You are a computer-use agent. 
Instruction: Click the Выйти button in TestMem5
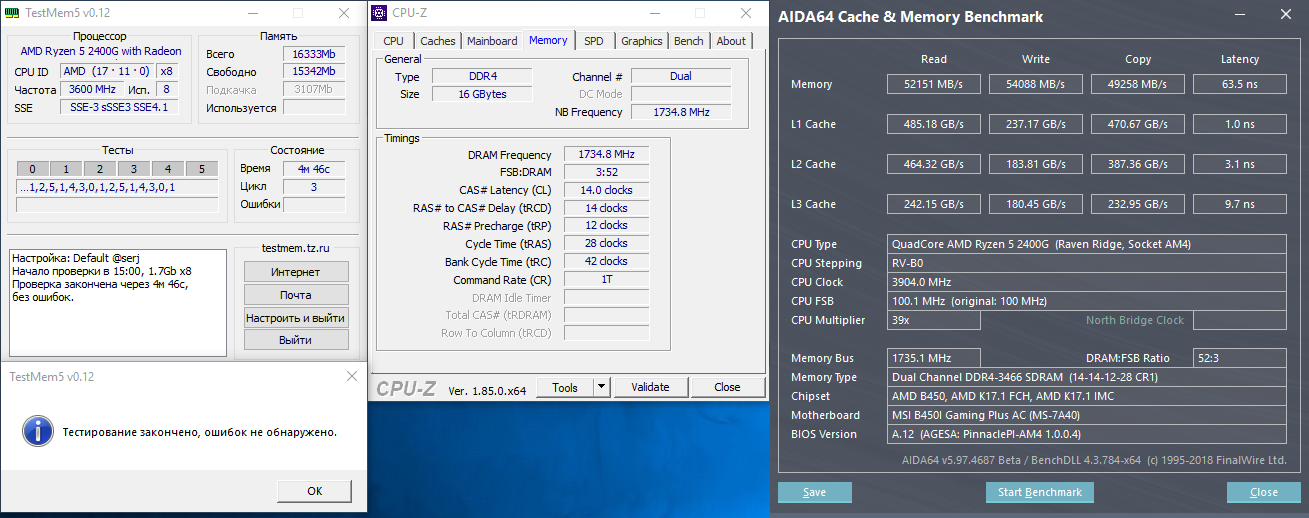pyautogui.click(x=296, y=340)
